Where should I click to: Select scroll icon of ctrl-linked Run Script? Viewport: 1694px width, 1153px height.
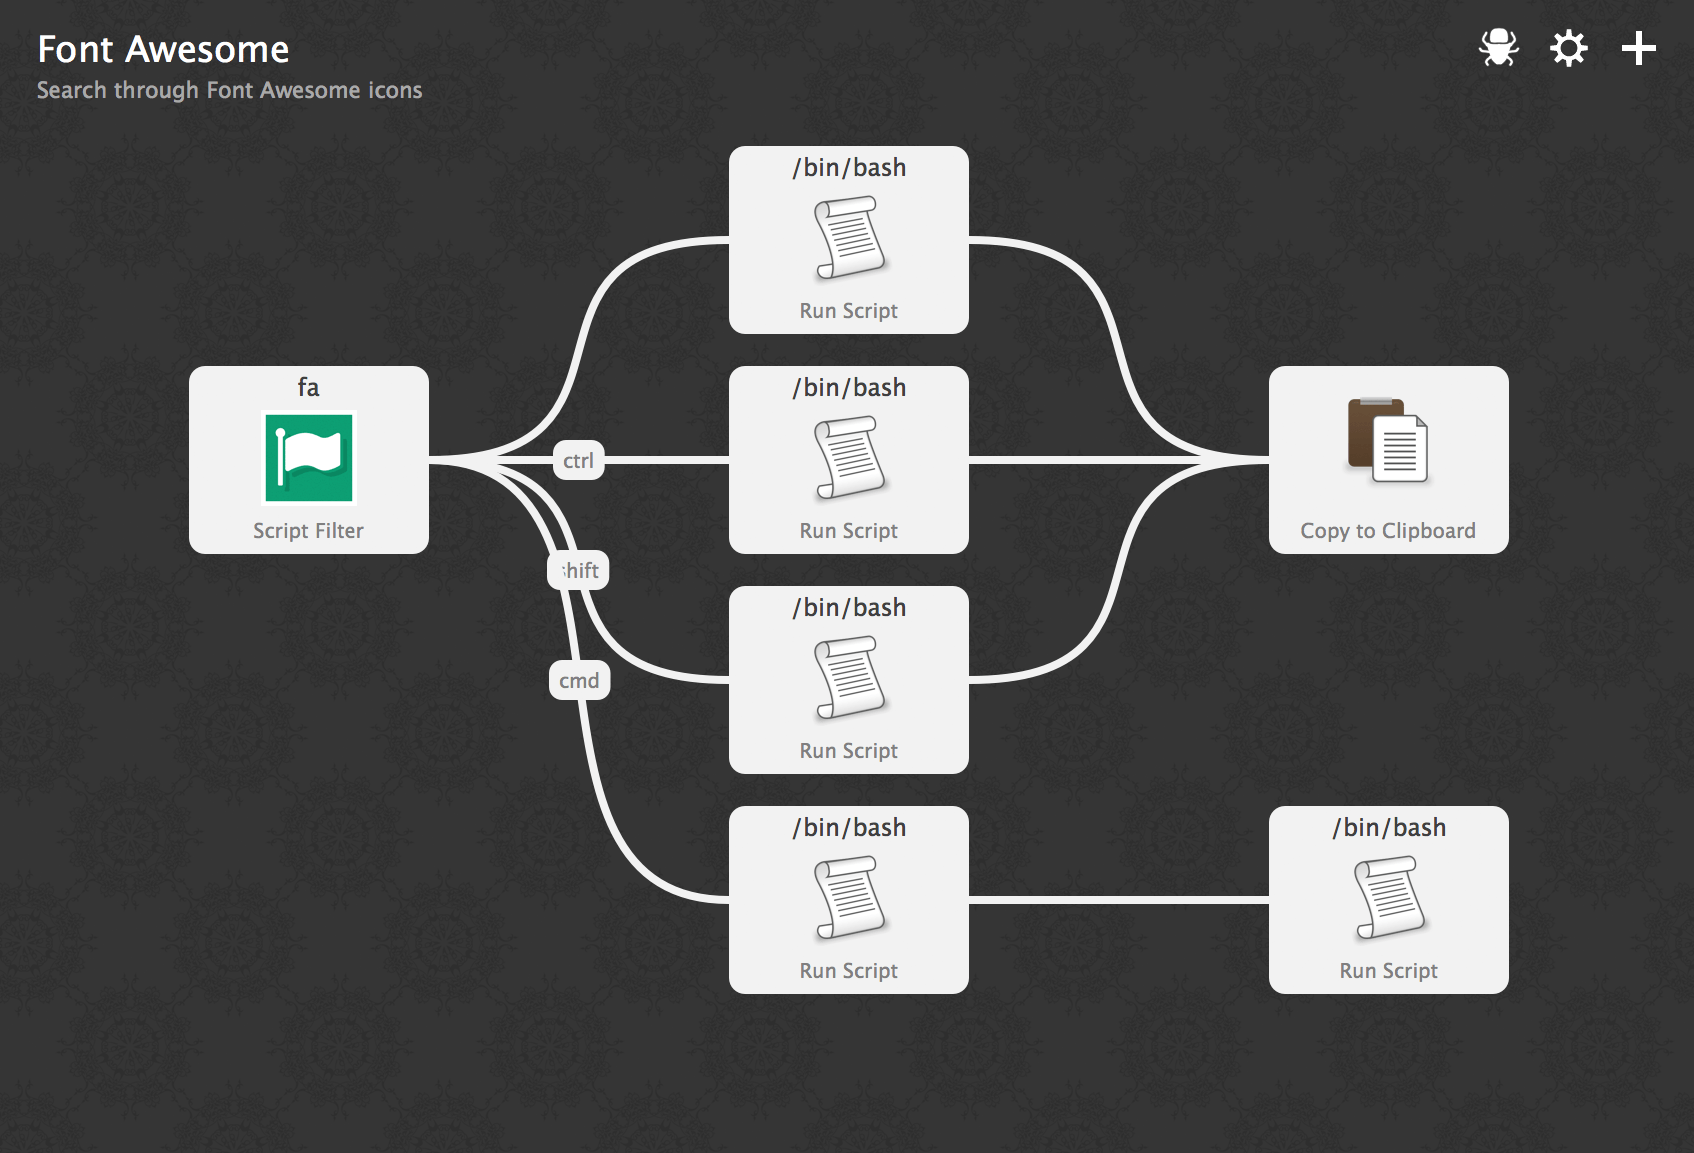(849, 458)
